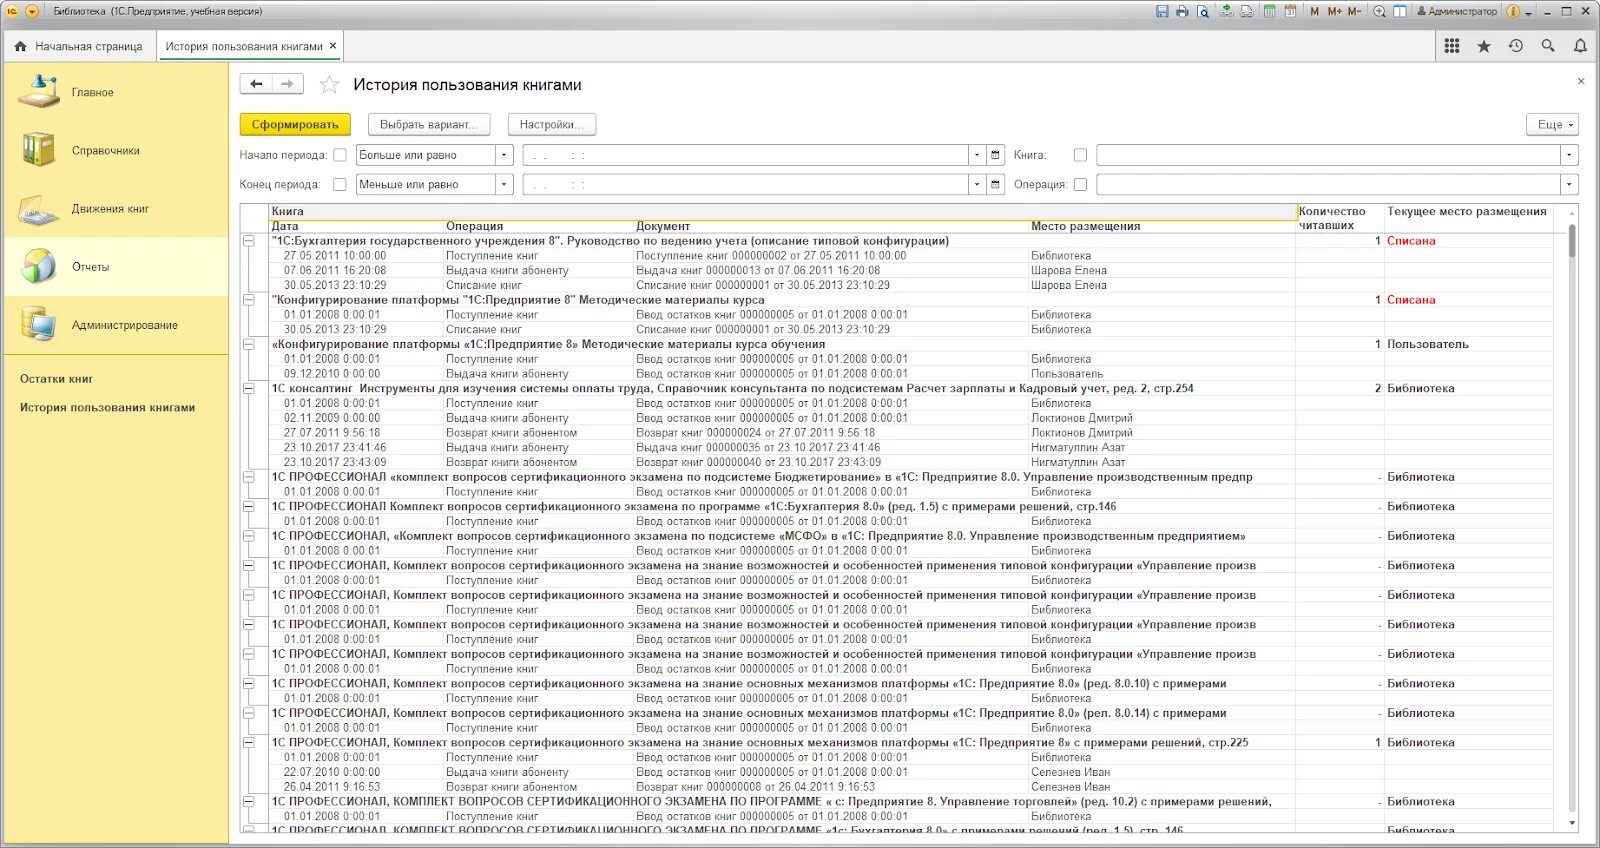Open the Движения книг section
The height and width of the screenshot is (848, 1600).
pyautogui.click(x=116, y=208)
